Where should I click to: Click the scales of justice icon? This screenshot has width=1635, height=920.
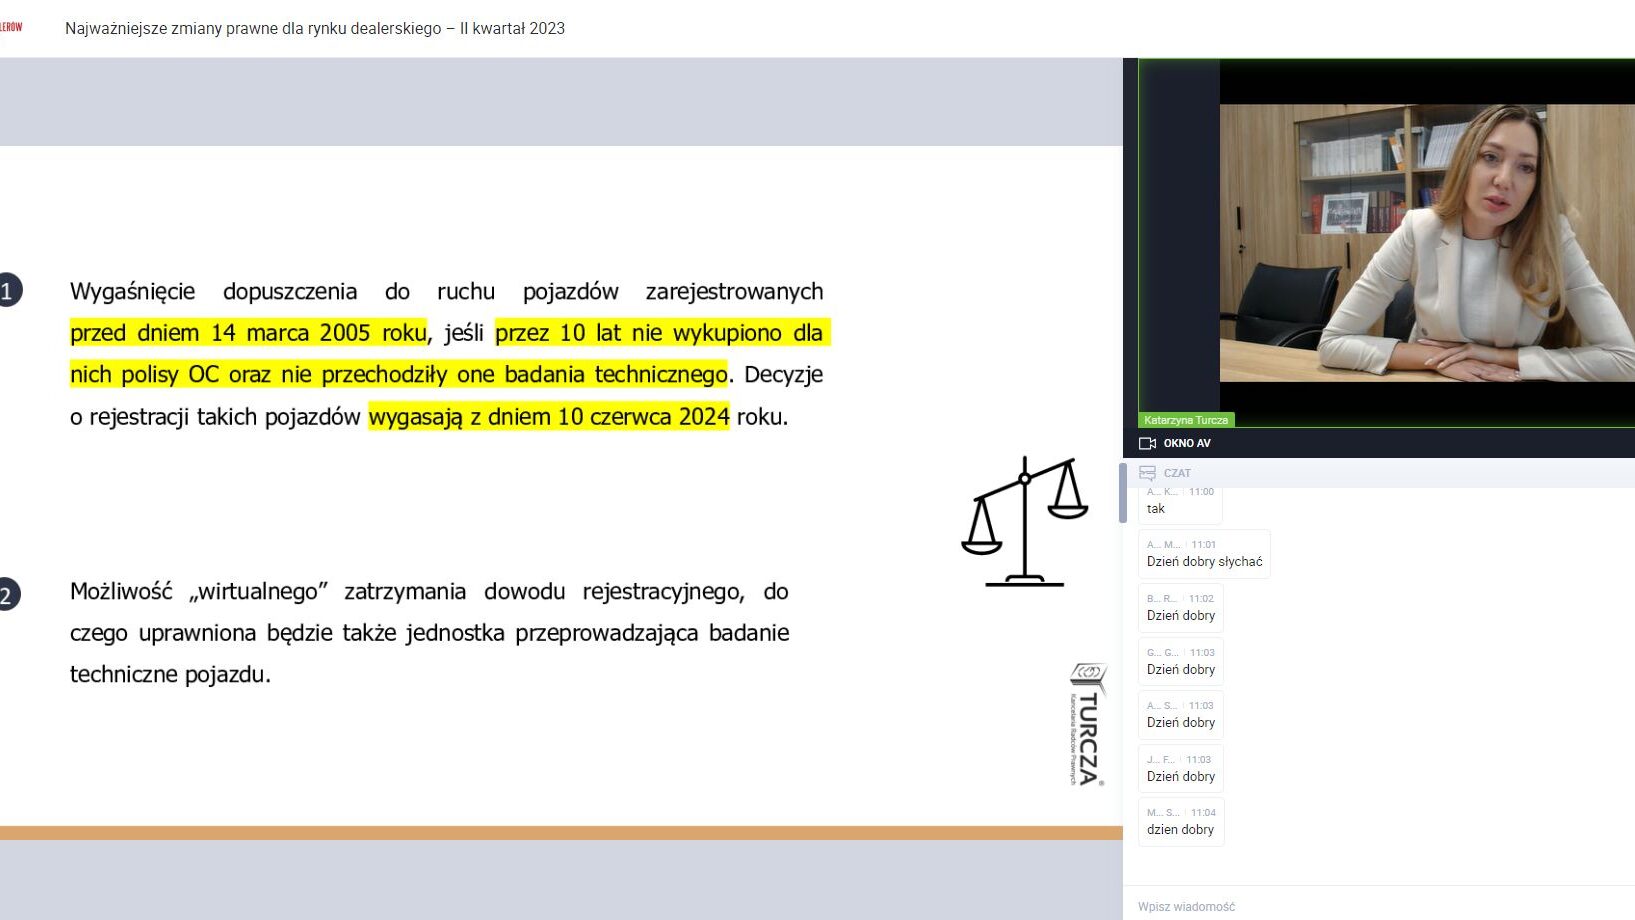coord(1025,521)
